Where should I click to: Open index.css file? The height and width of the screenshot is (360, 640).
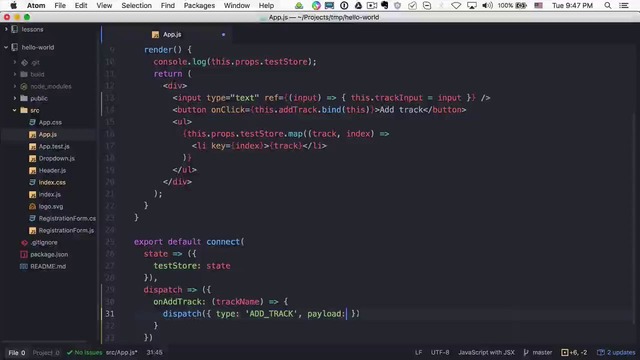(52, 182)
